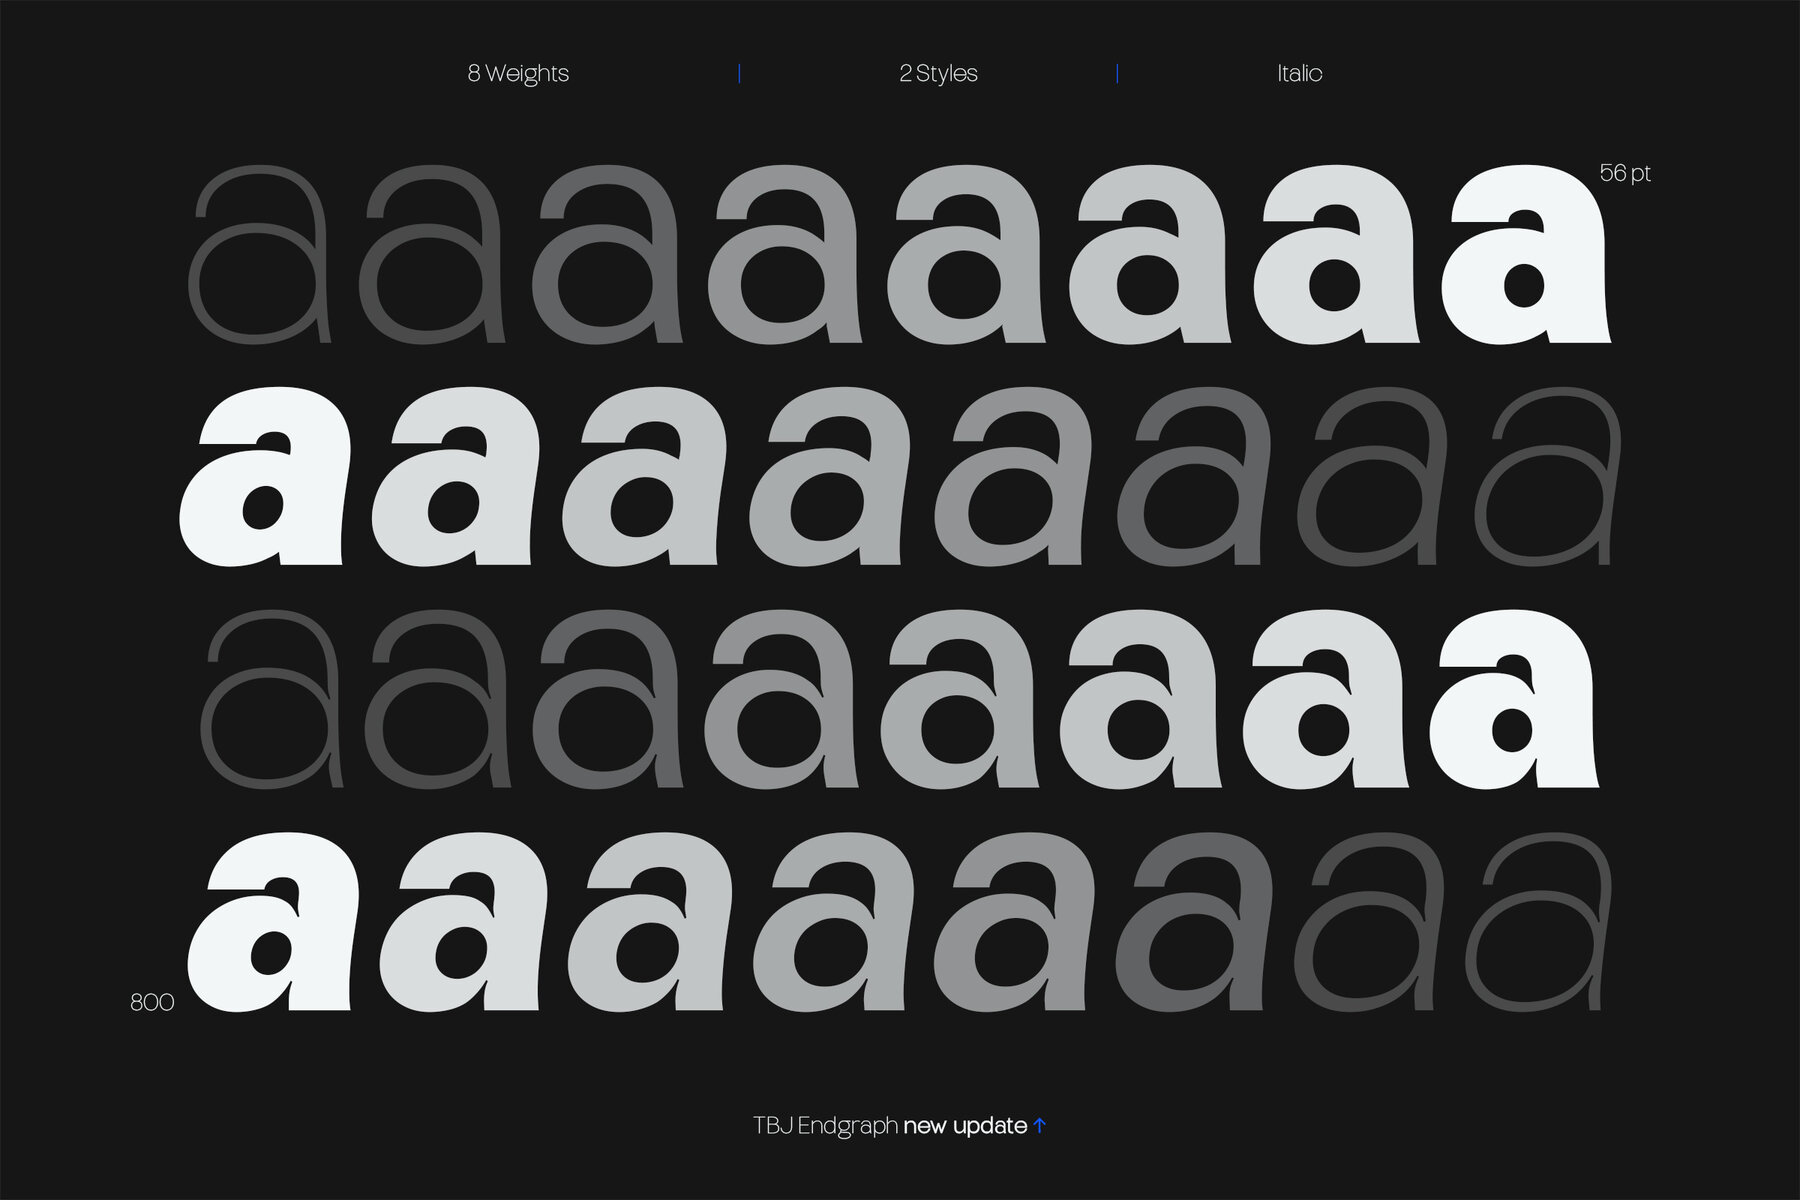The width and height of the screenshot is (1800, 1200).
Task: Click the blue divider between 2 Styles and Italic
Action: 1117,74
